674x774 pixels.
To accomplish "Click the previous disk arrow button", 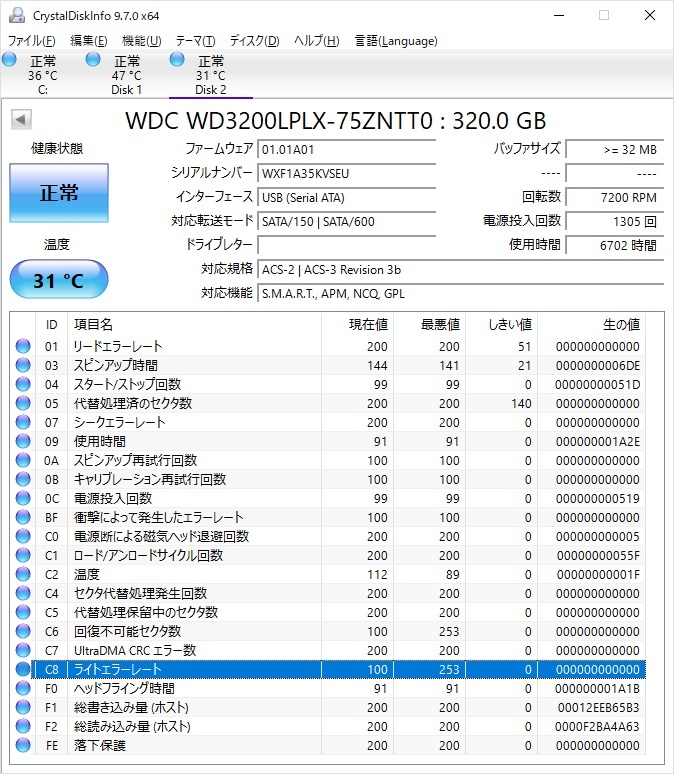I will coord(21,119).
